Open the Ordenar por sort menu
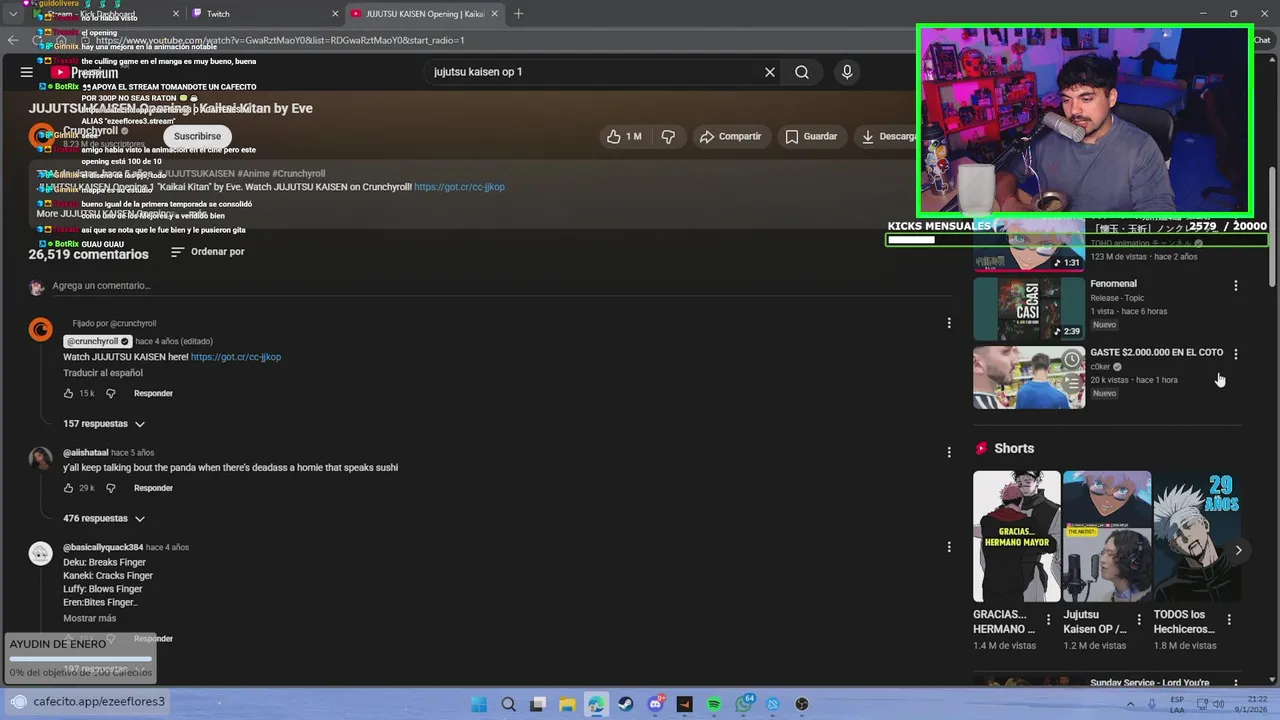Image resolution: width=1280 pixels, height=720 pixels. coord(207,252)
